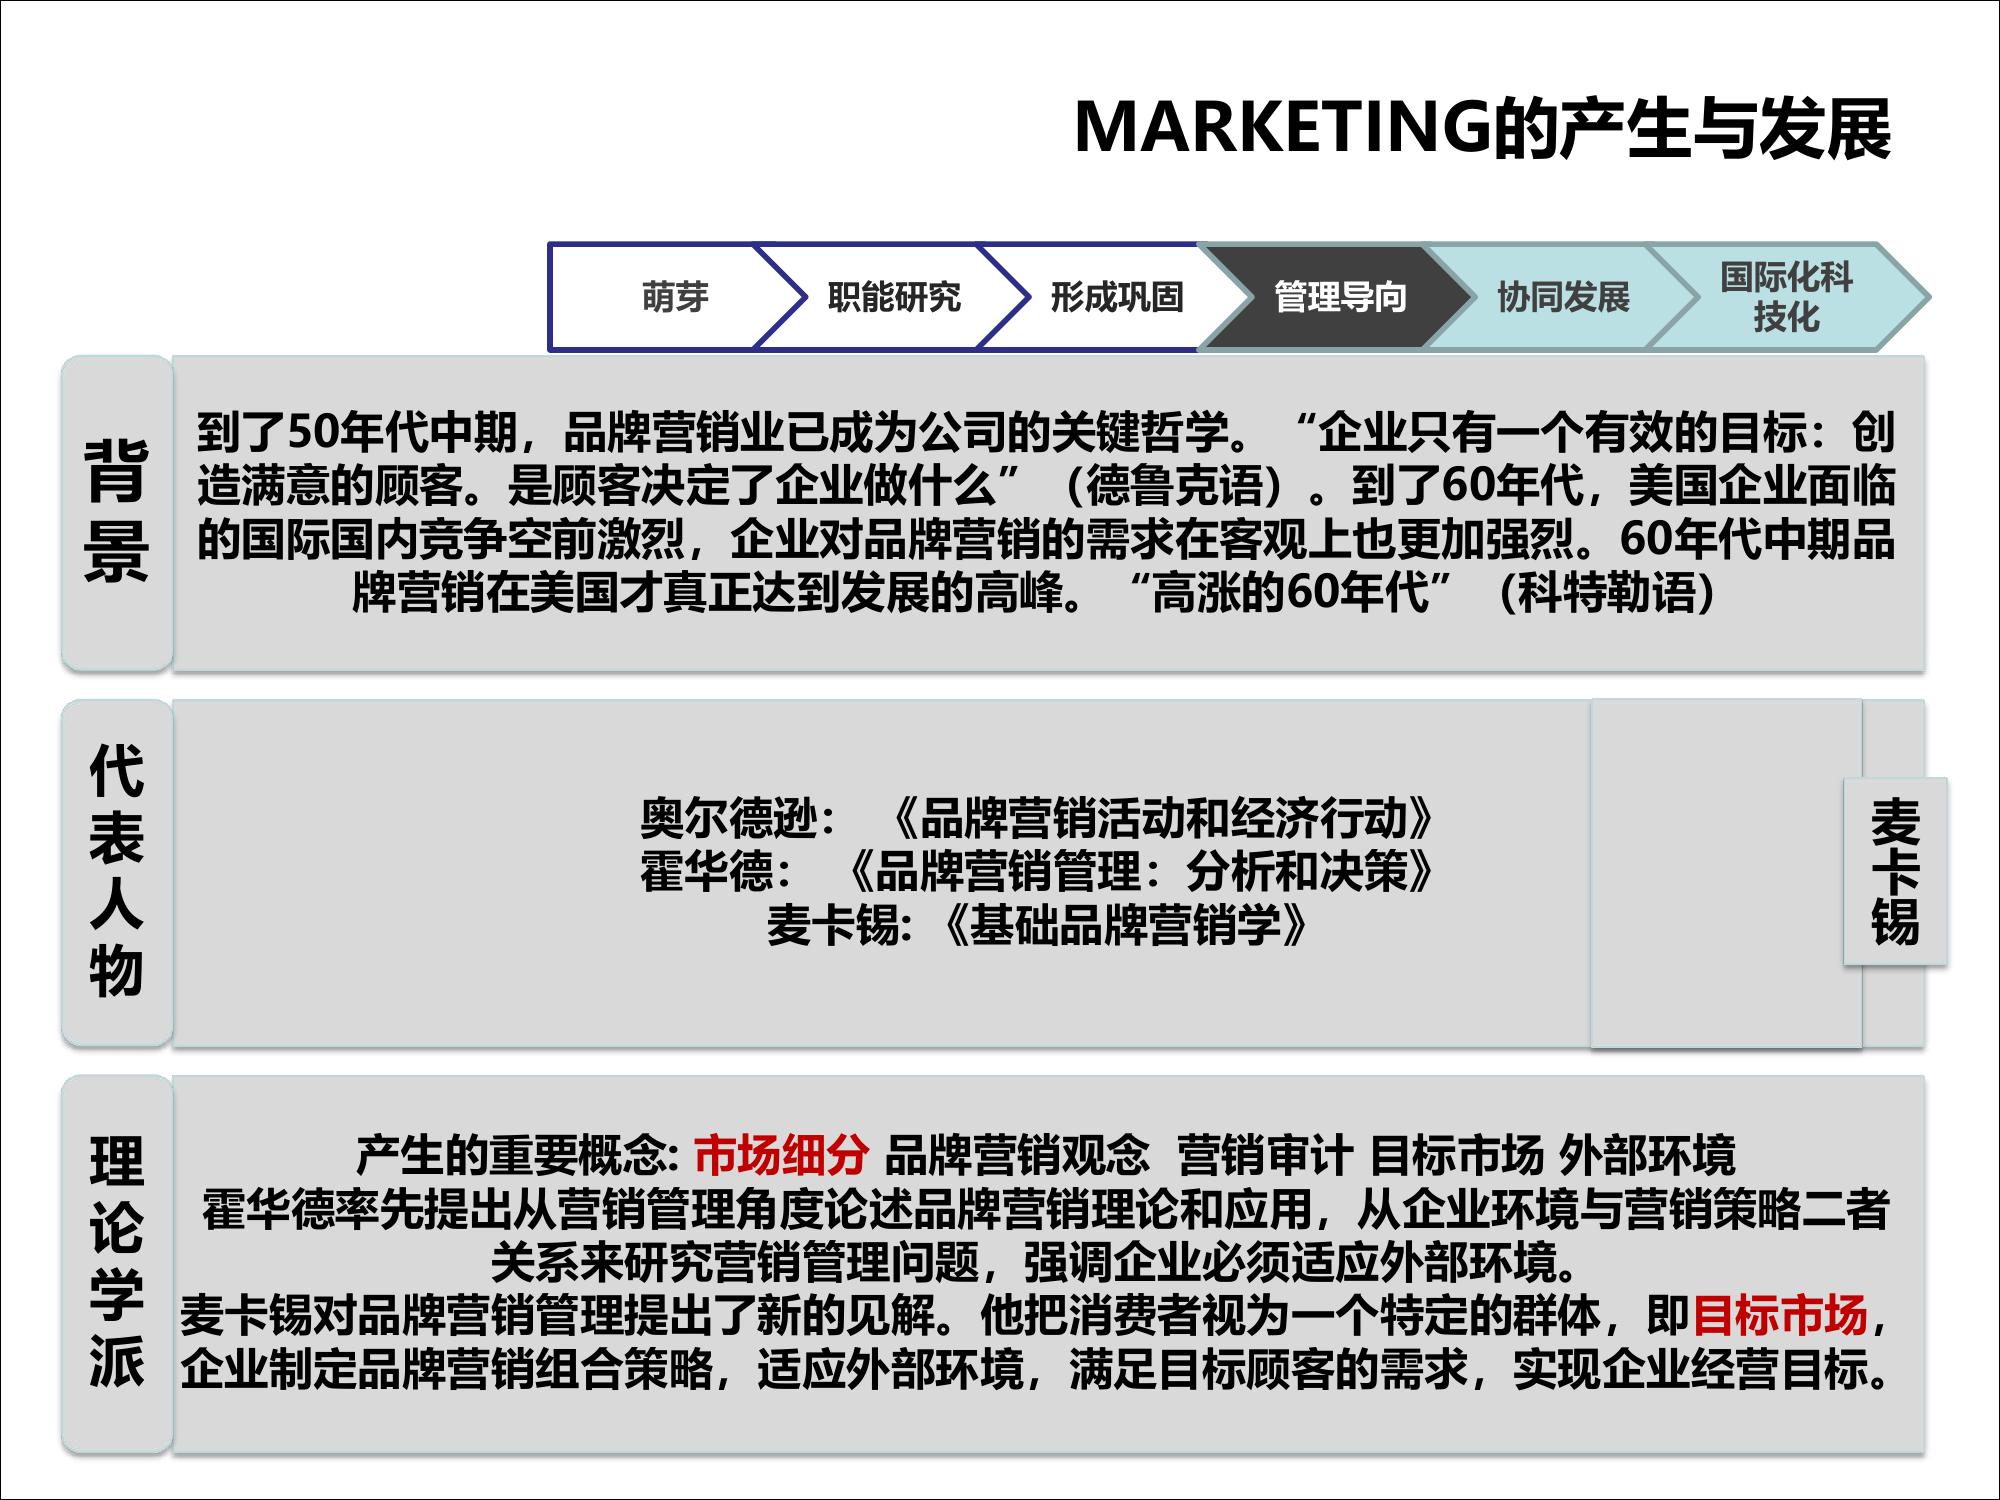Select the 形成巩固 stage arrow
Image resolution: width=2000 pixels, height=1500 pixels.
(1116, 297)
